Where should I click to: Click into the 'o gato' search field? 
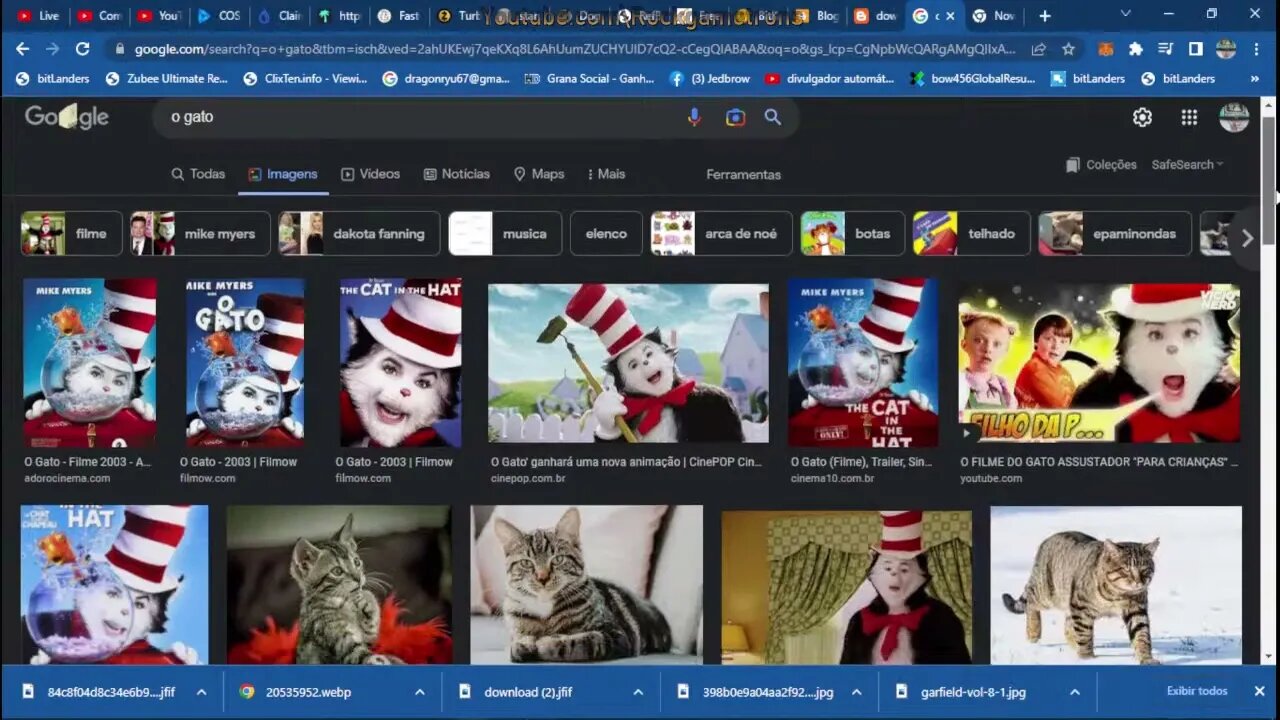(420, 117)
